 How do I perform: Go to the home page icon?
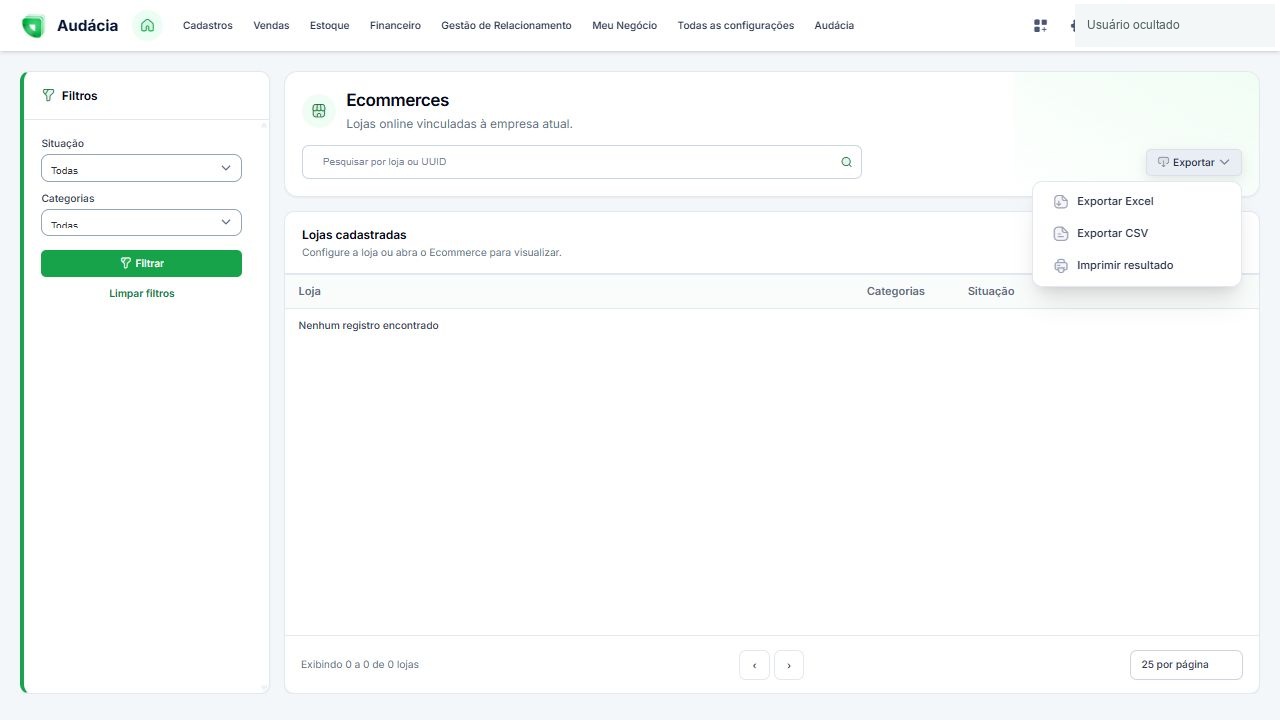coord(147,25)
